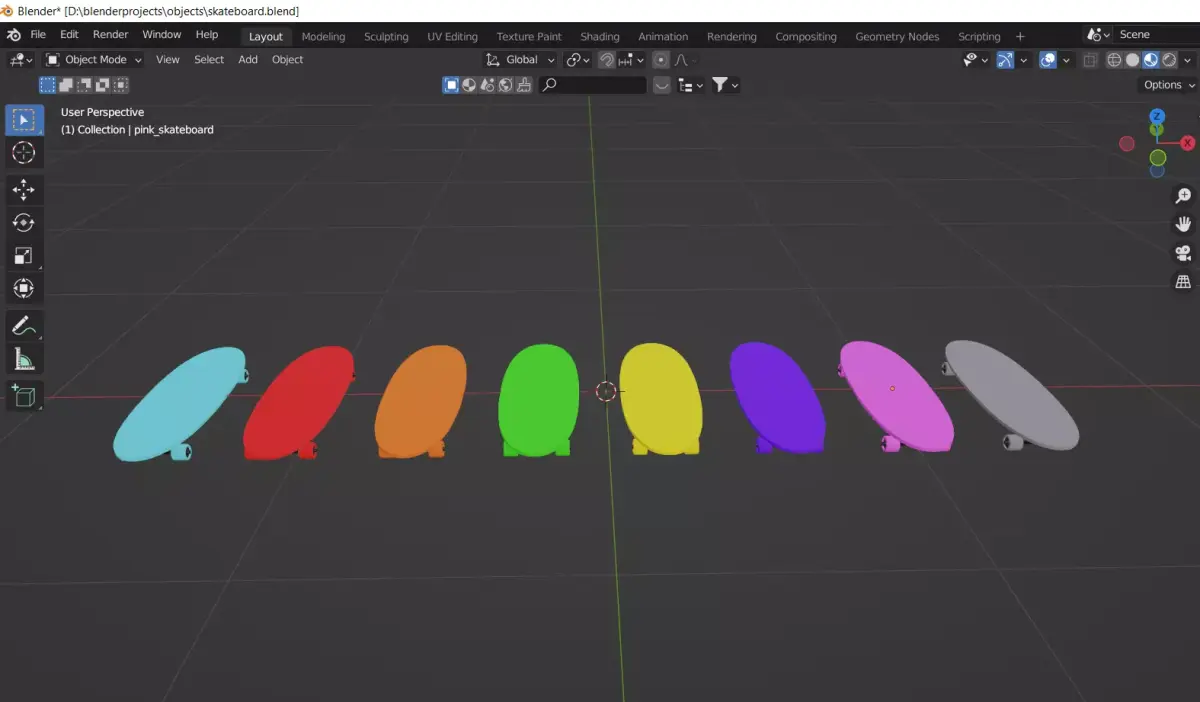The height and width of the screenshot is (702, 1200).
Task: Switch to wireframe viewport shading
Action: tap(1115, 60)
